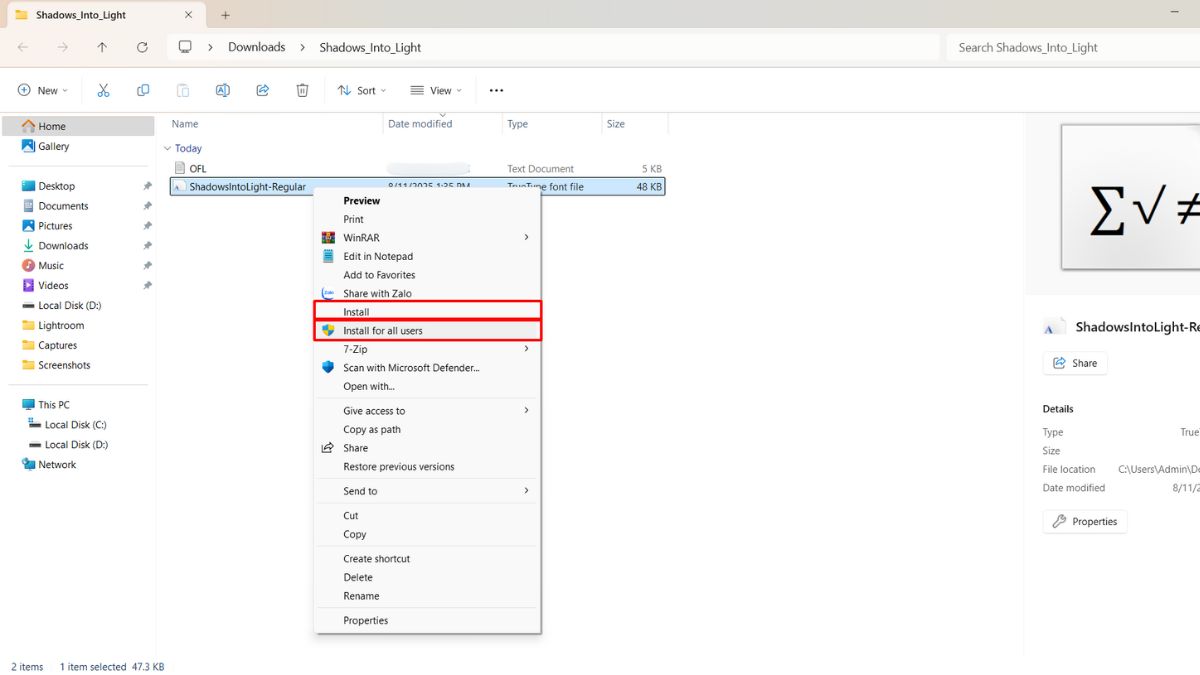Click the Cut scissors icon in toolbar
Screen dimensions: 1200x675
pyautogui.click(x=103, y=90)
